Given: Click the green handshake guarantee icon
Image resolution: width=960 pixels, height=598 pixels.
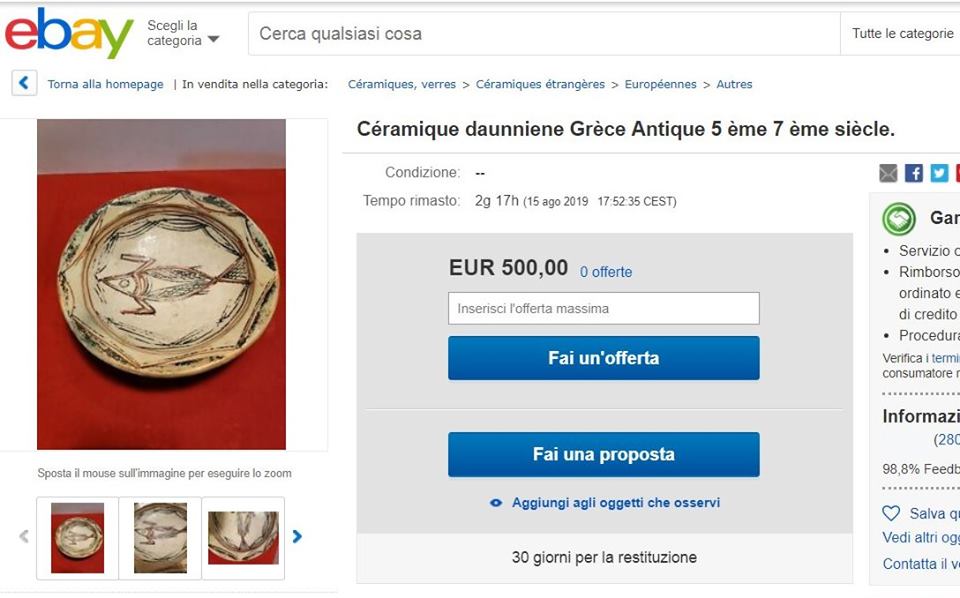Looking at the screenshot, I should [x=898, y=219].
